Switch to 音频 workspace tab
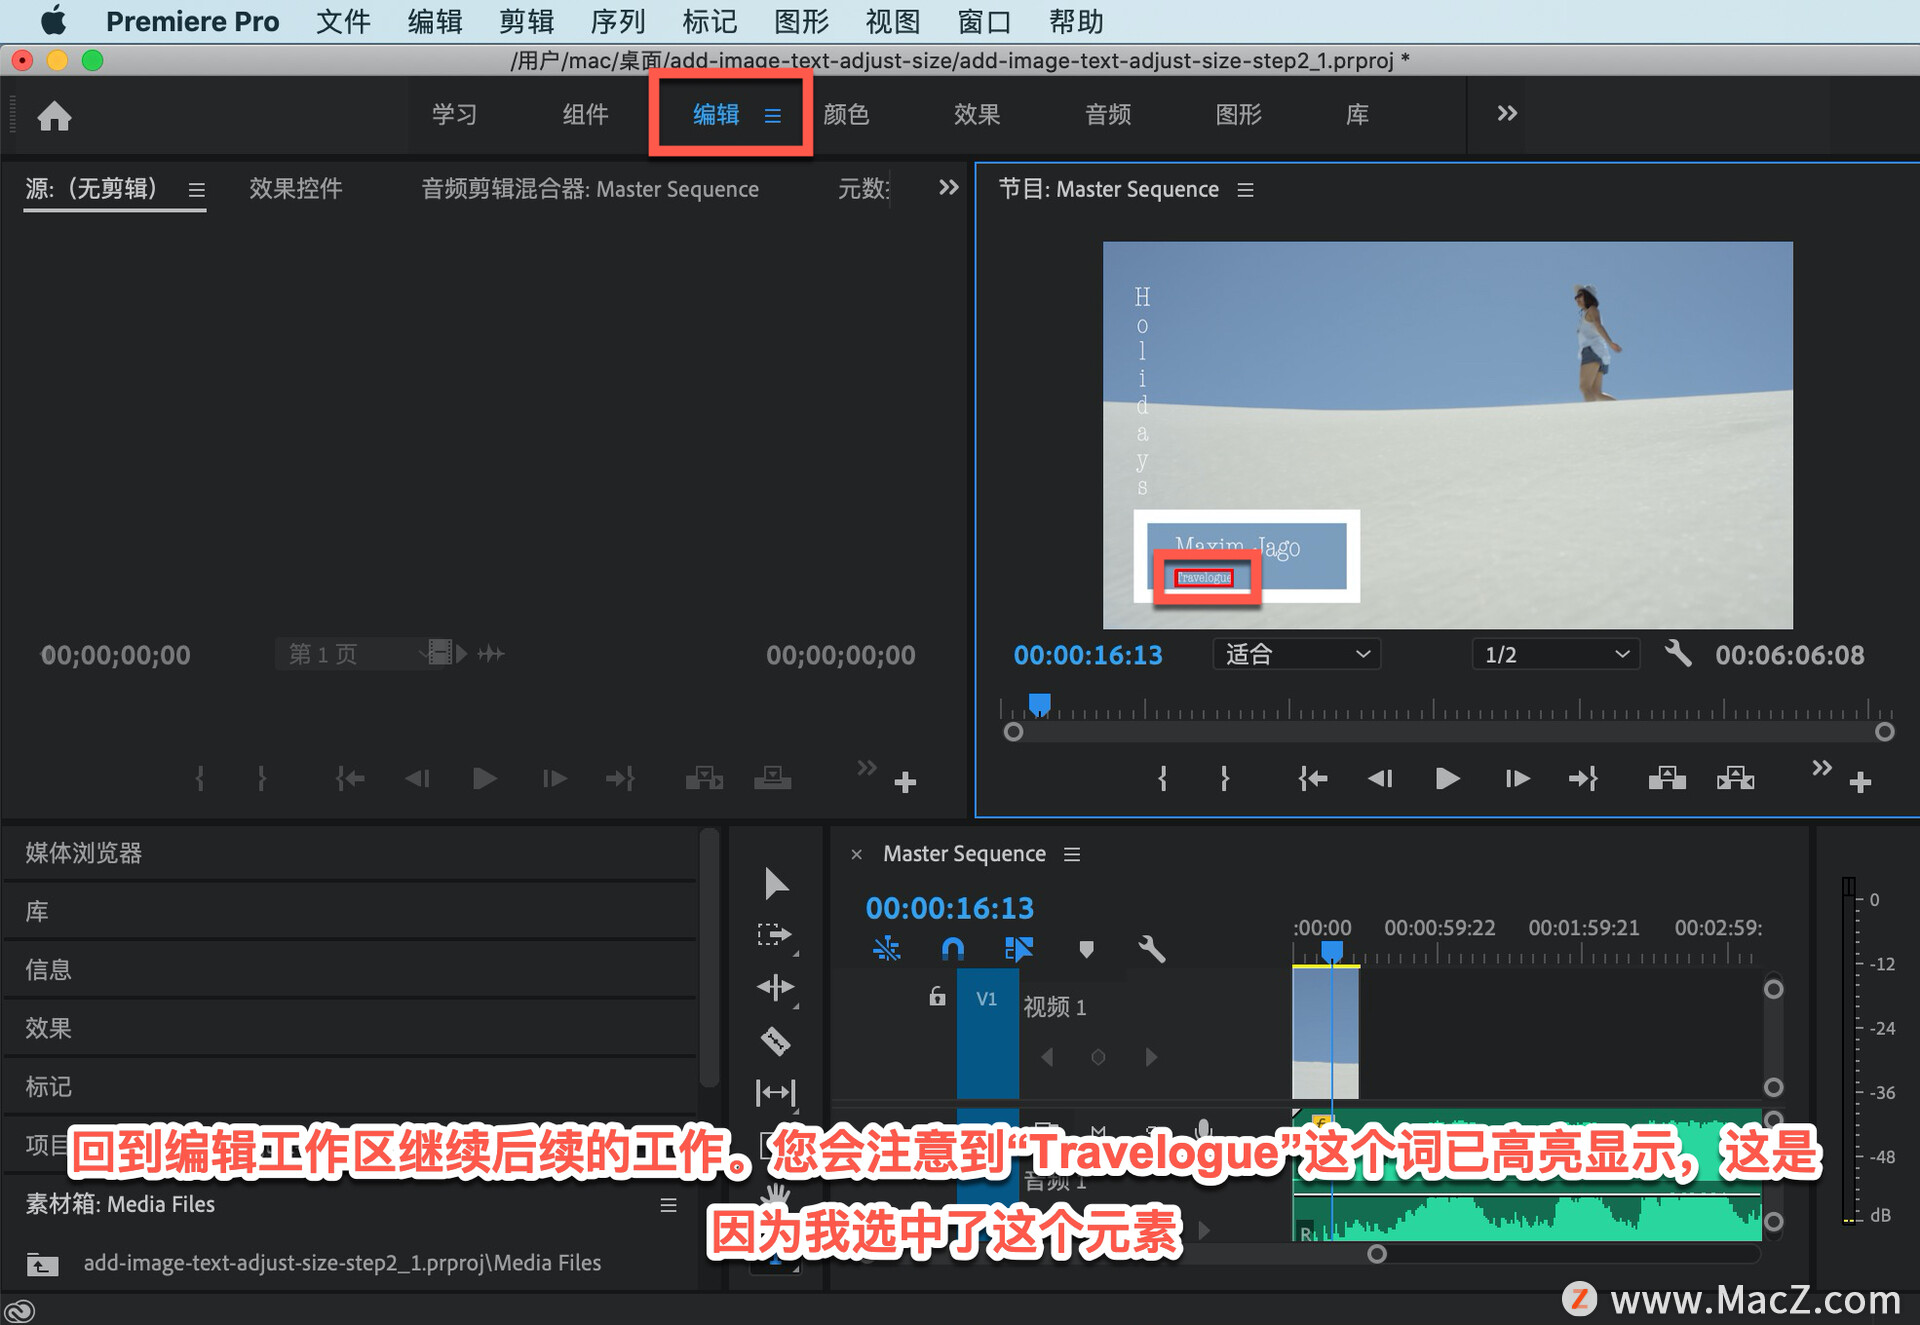 click(1108, 114)
